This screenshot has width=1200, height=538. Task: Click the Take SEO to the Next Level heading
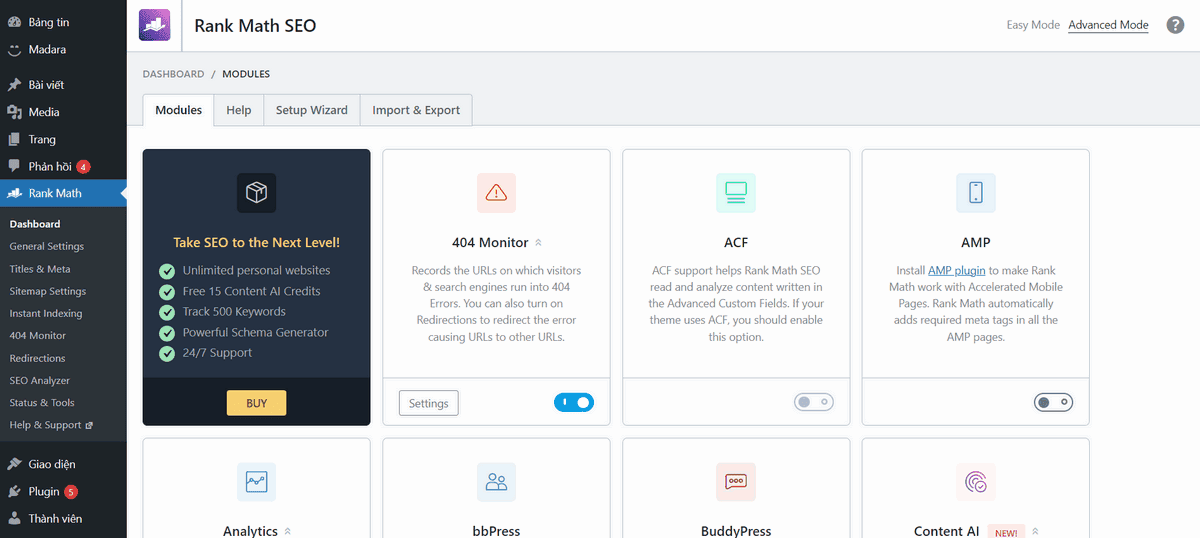[256, 242]
